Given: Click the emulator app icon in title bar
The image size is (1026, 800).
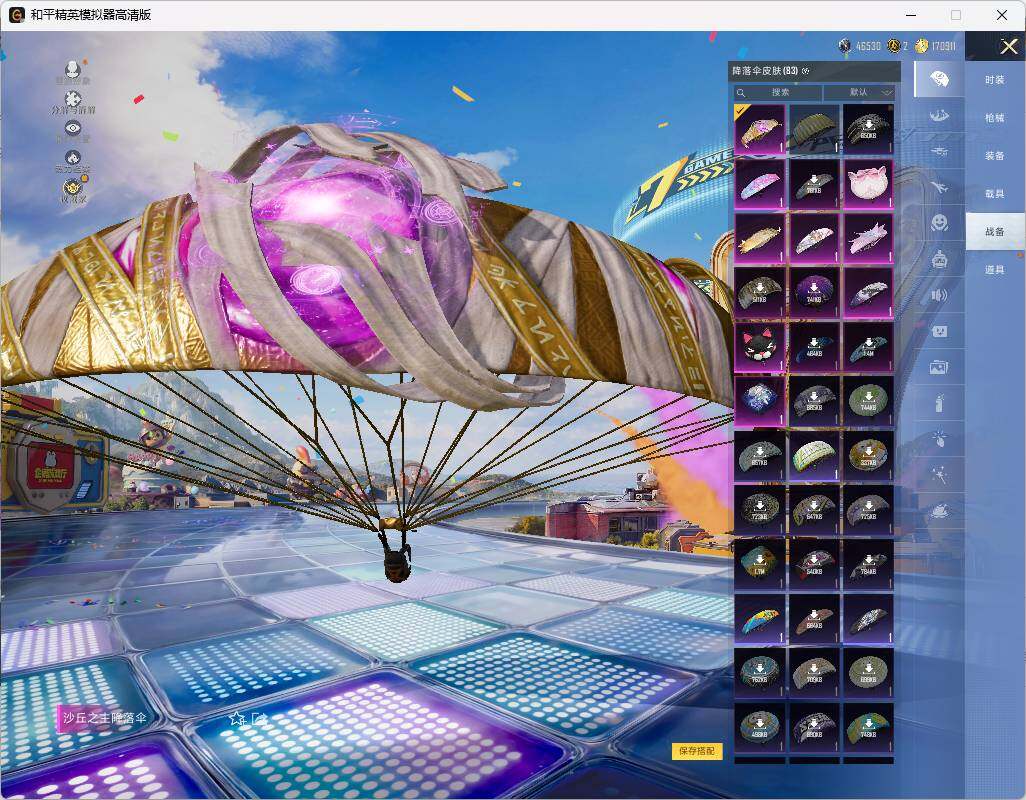Looking at the screenshot, I should (x=16, y=14).
